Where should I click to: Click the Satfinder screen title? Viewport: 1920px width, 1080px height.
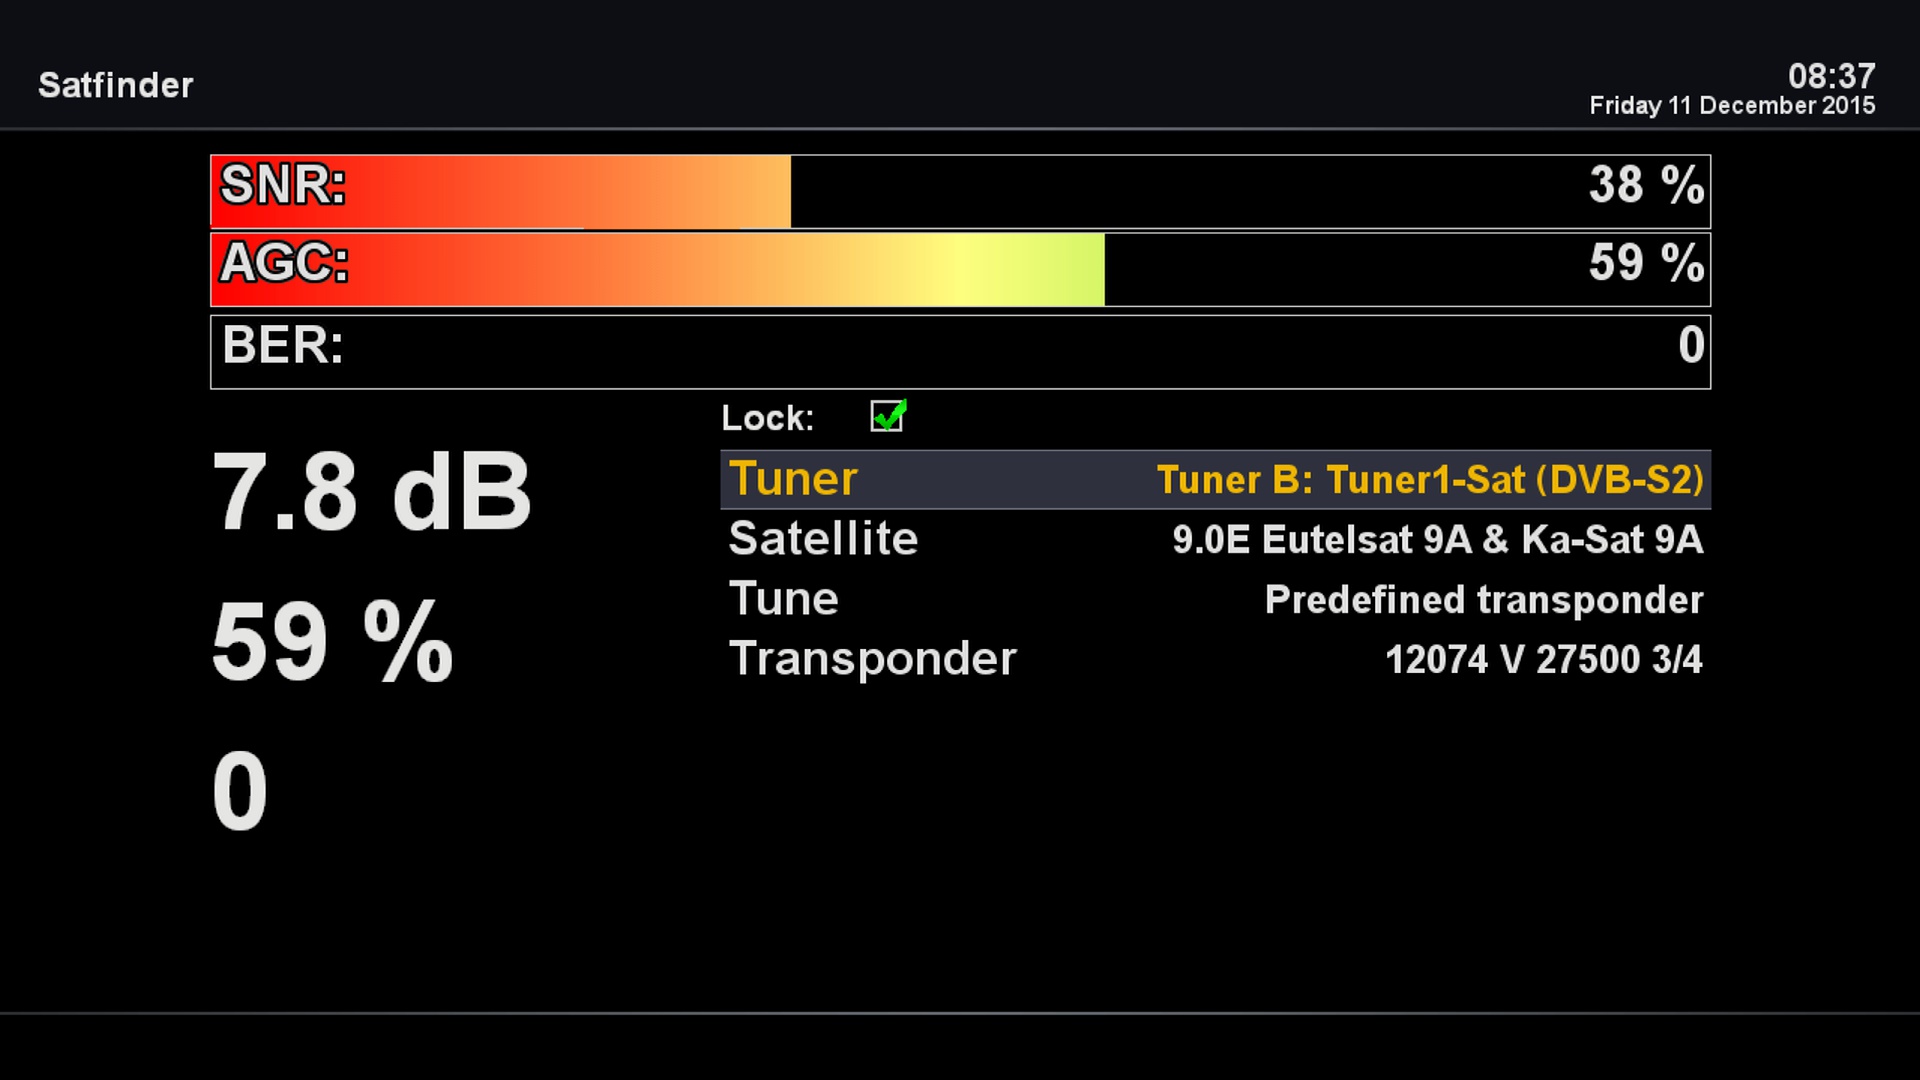[x=116, y=86]
